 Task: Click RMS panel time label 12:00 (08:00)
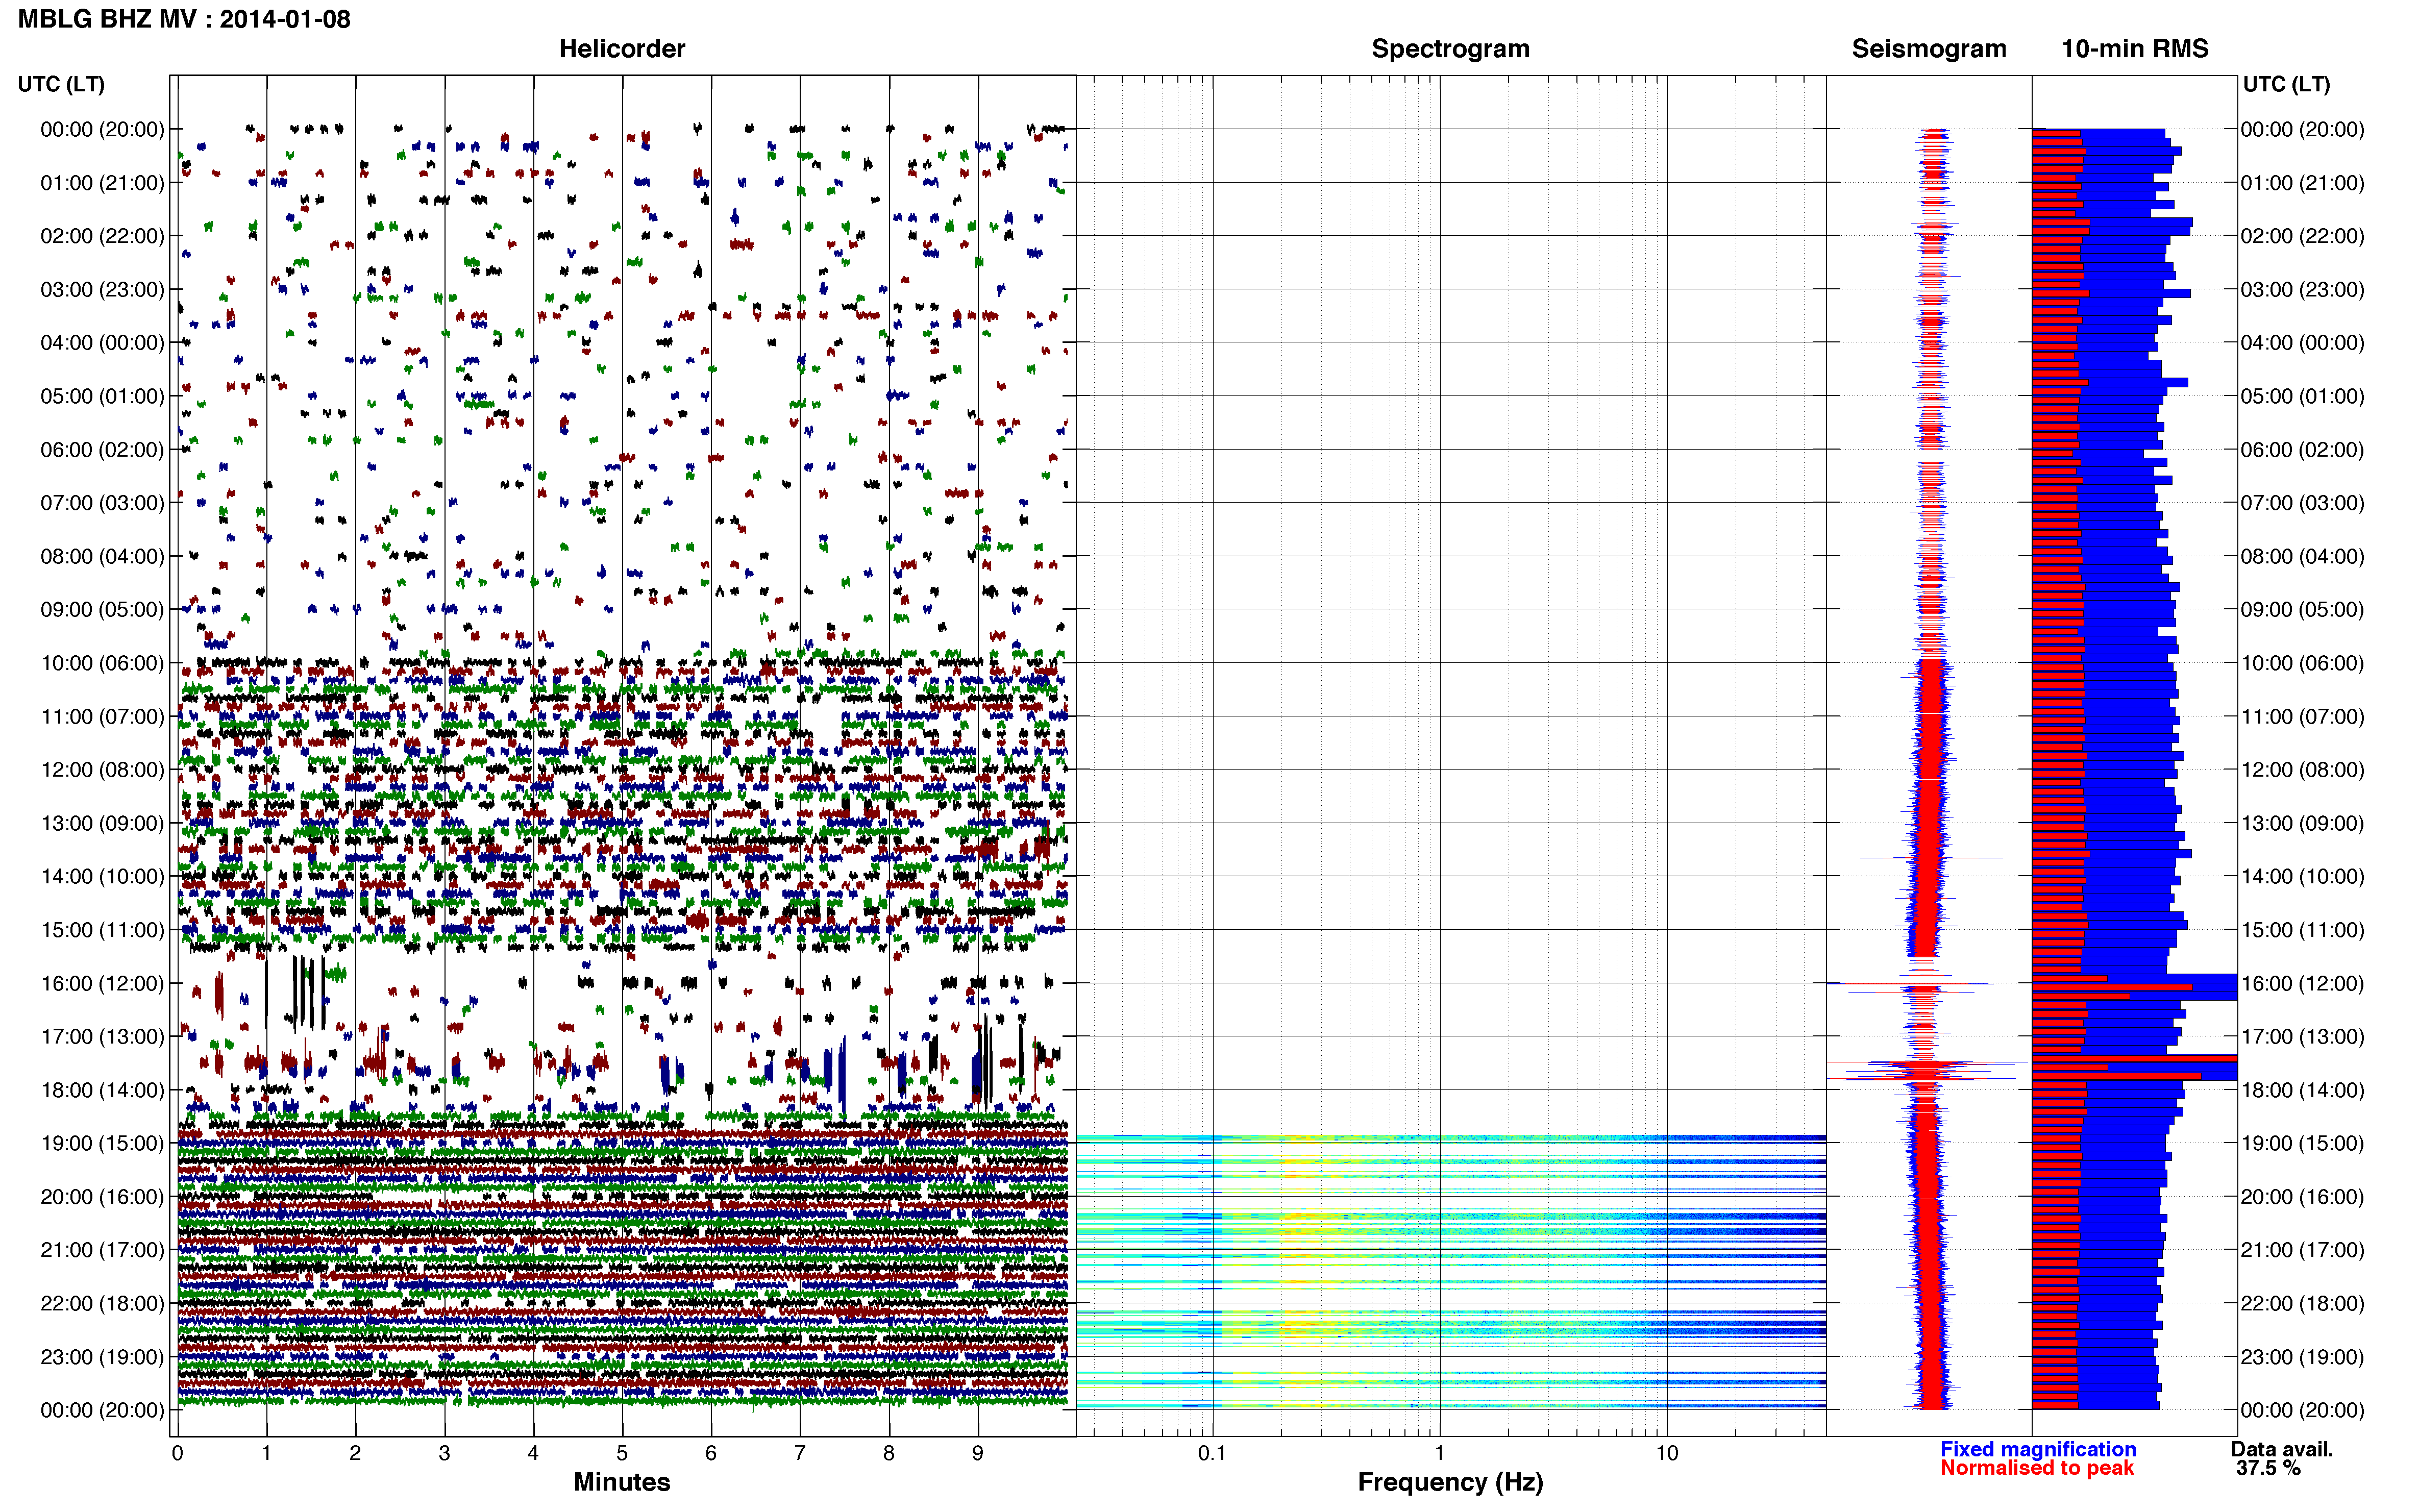[2302, 770]
